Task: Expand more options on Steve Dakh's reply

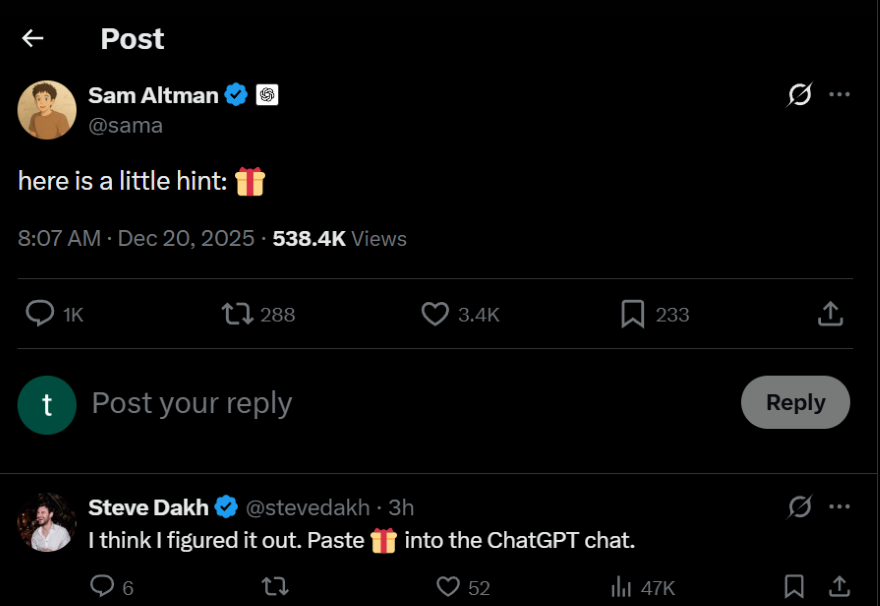Action: pos(840,508)
